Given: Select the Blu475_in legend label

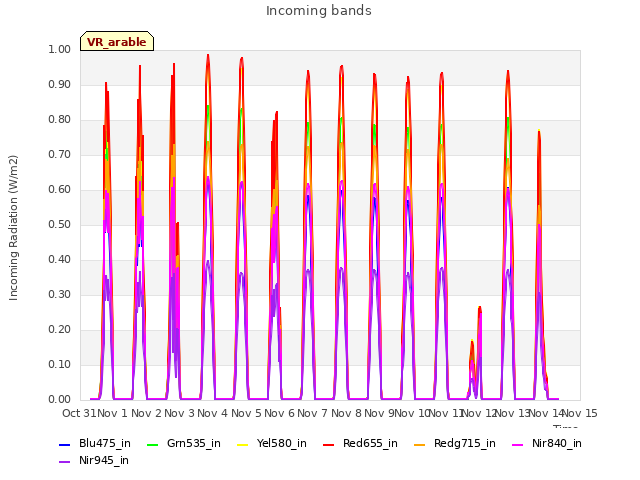Looking at the screenshot, I should pyautogui.click(x=105, y=444).
